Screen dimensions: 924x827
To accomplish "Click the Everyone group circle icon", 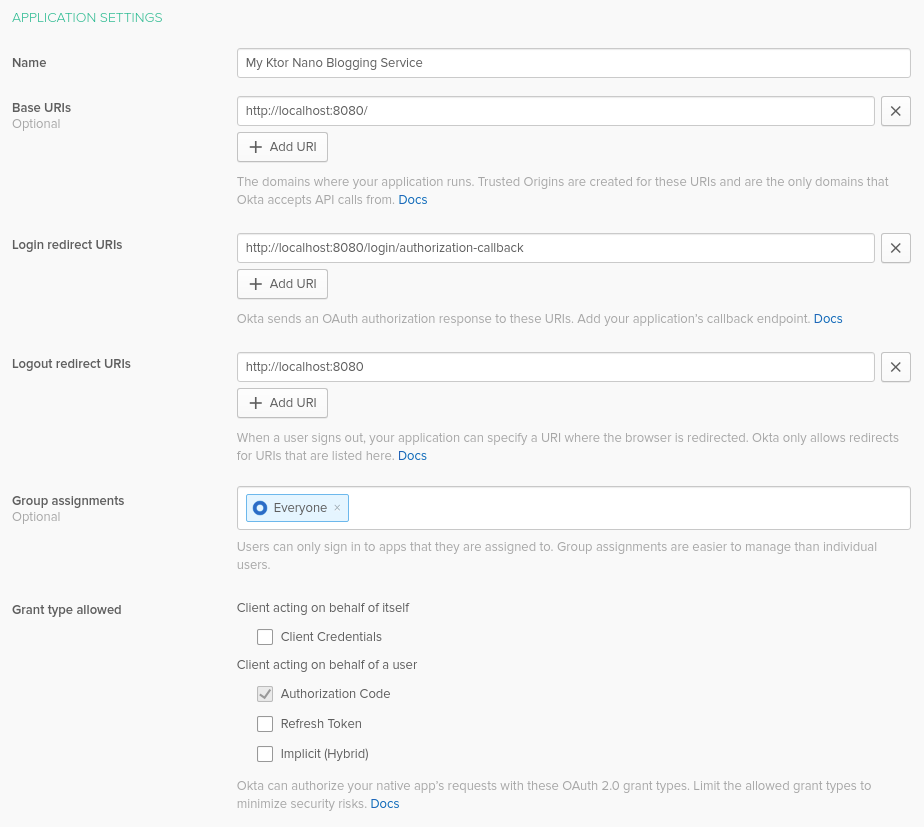I will (260, 508).
